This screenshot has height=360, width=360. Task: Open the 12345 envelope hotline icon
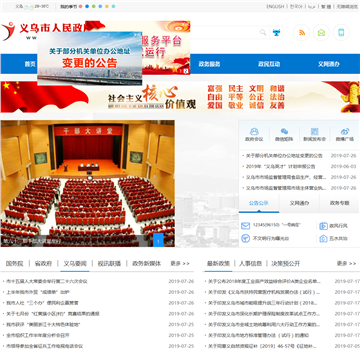click(246, 226)
